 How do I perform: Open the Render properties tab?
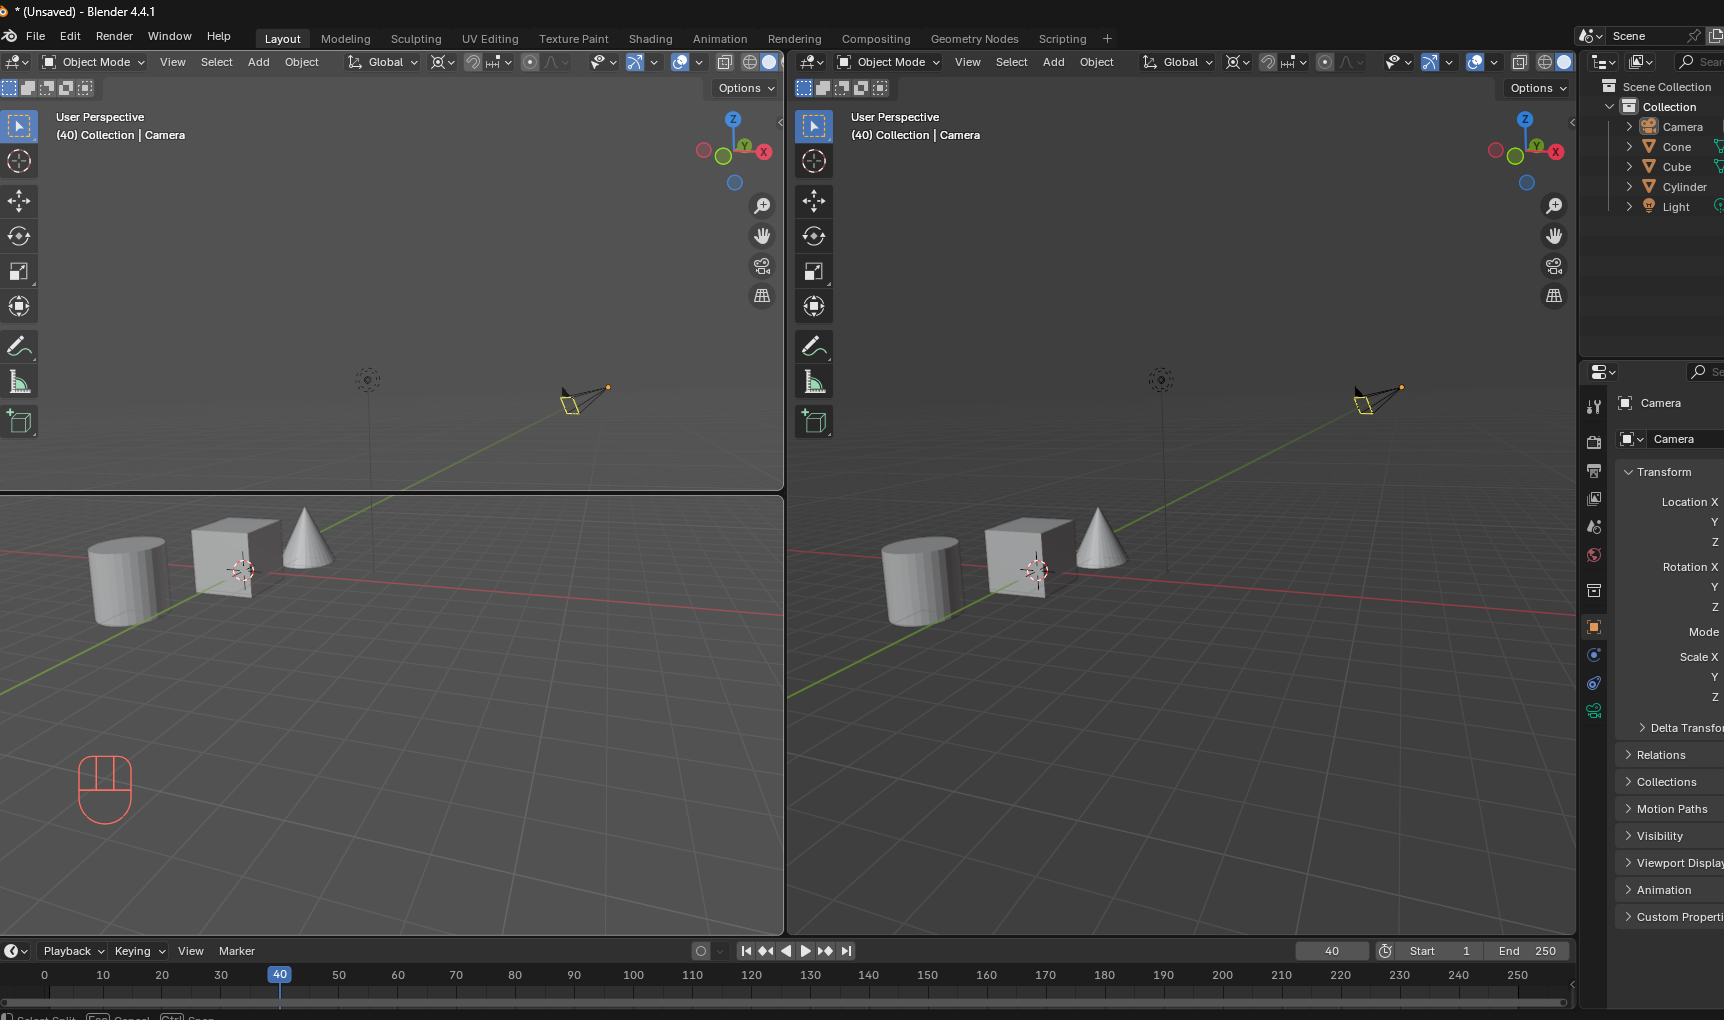click(x=1594, y=442)
